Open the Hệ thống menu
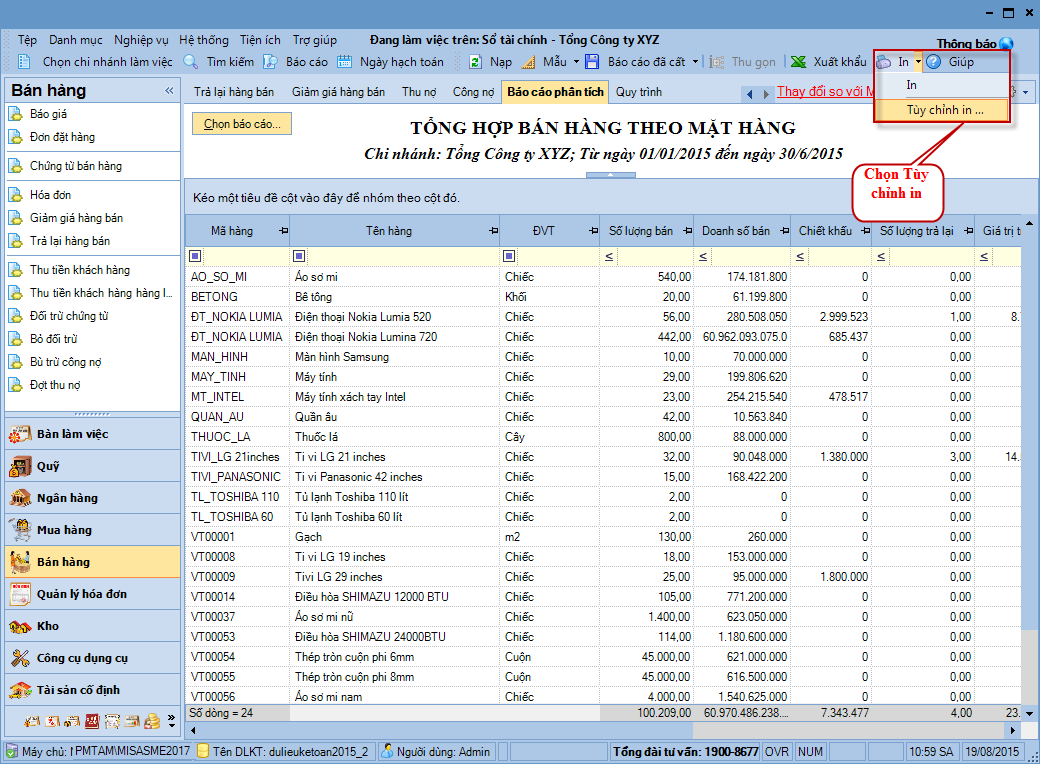1040x764 pixels. (x=204, y=40)
